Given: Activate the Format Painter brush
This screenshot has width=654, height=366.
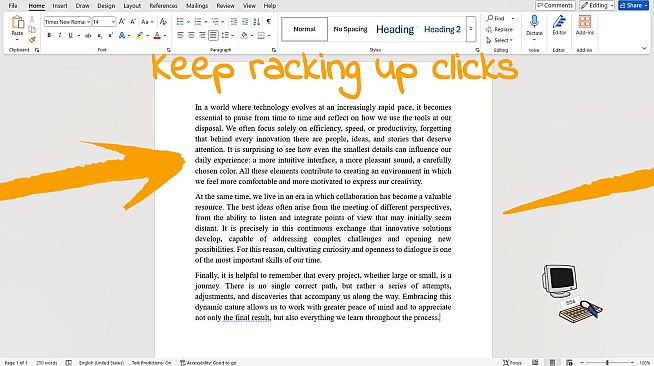Looking at the screenshot, I should [32, 40].
